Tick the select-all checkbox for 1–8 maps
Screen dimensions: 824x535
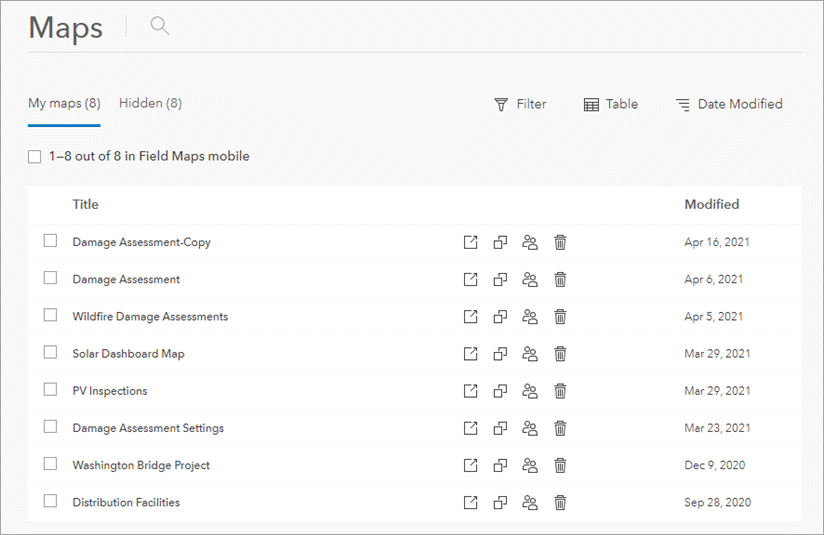(x=35, y=157)
